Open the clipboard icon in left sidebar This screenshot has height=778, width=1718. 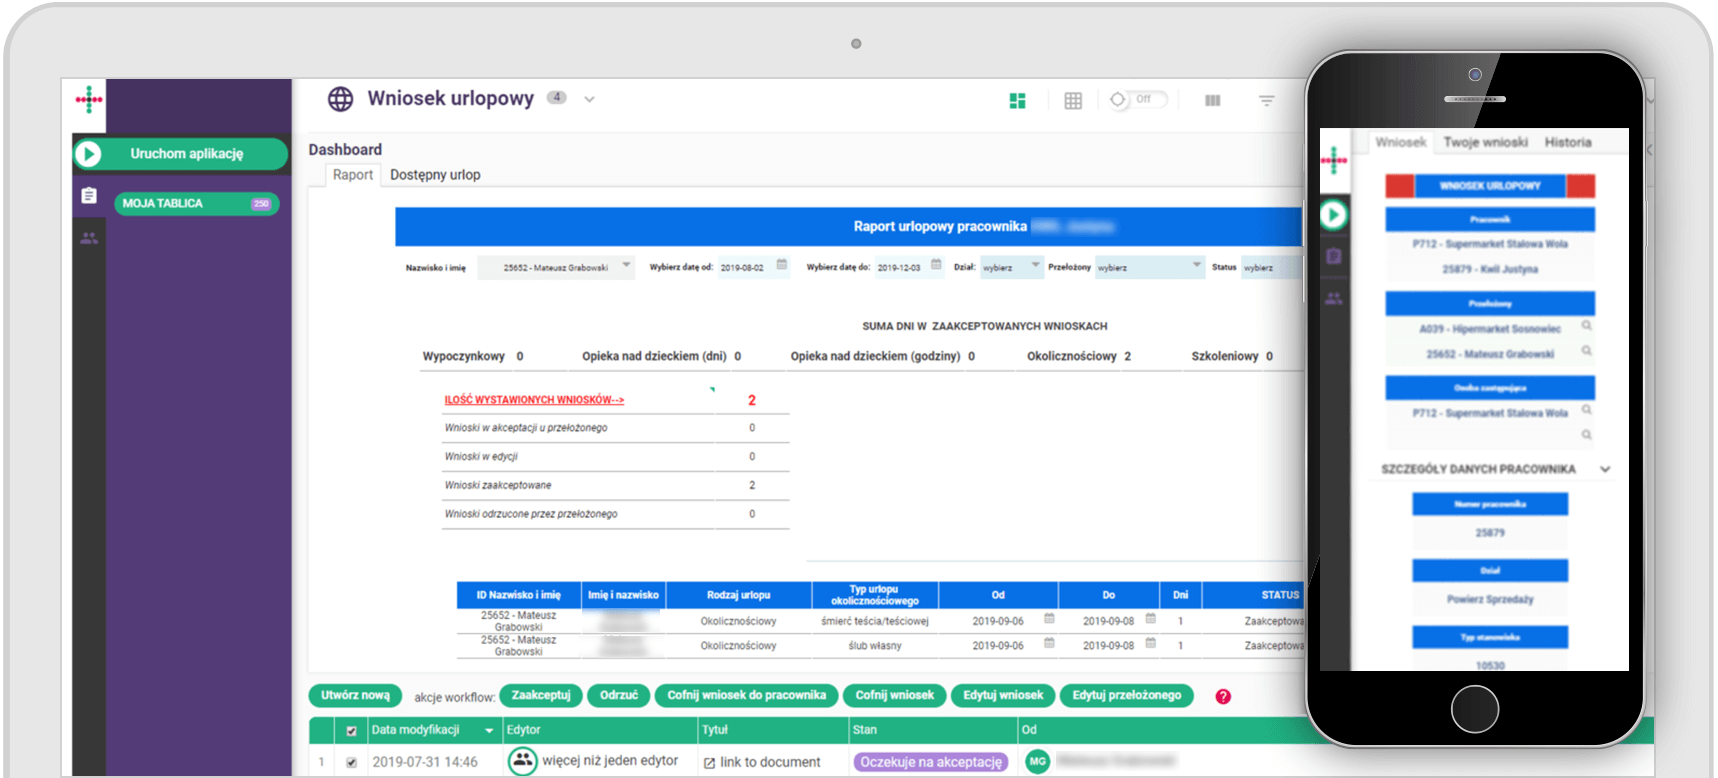89,196
